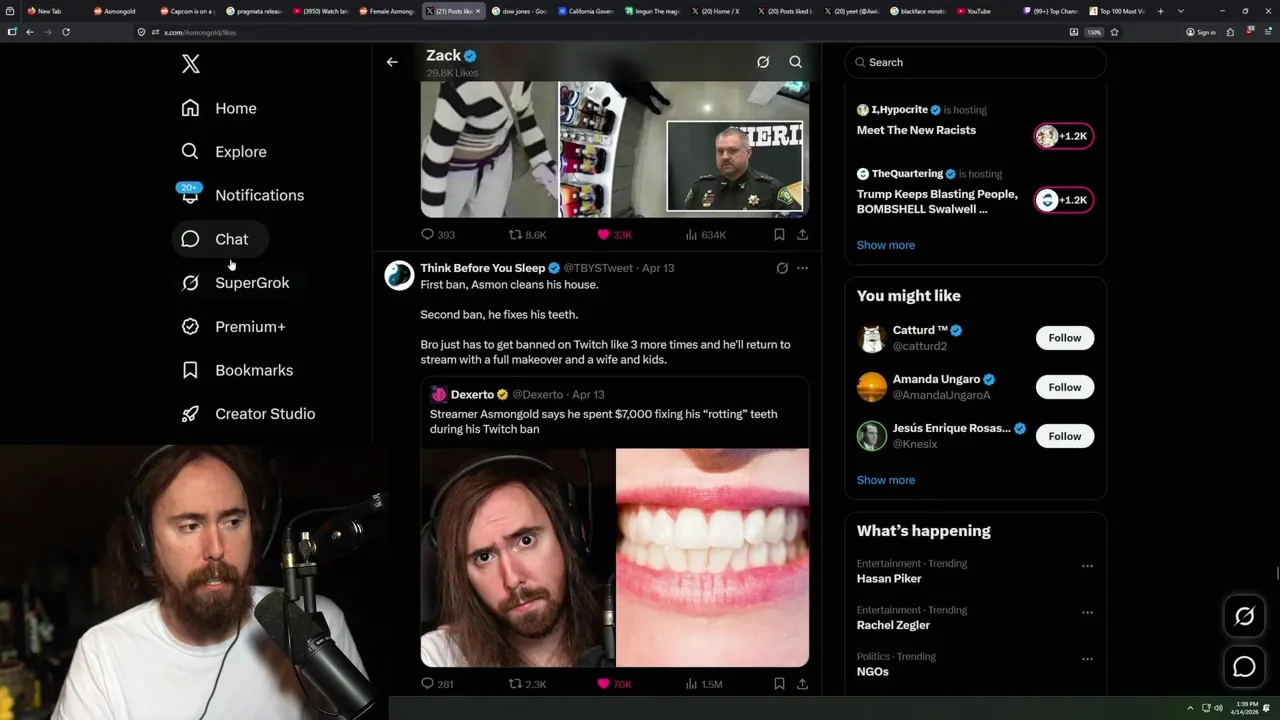Open options for Rachel Zegler trend

click(1087, 612)
